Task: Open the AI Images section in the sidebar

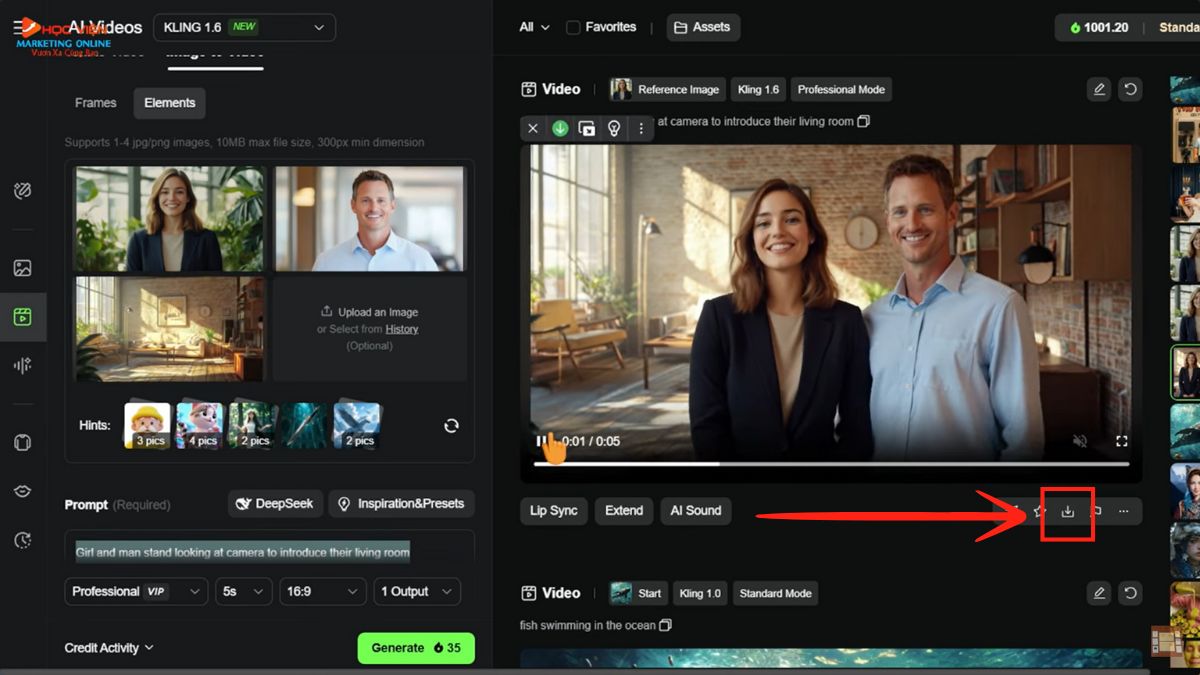Action: click(x=23, y=268)
